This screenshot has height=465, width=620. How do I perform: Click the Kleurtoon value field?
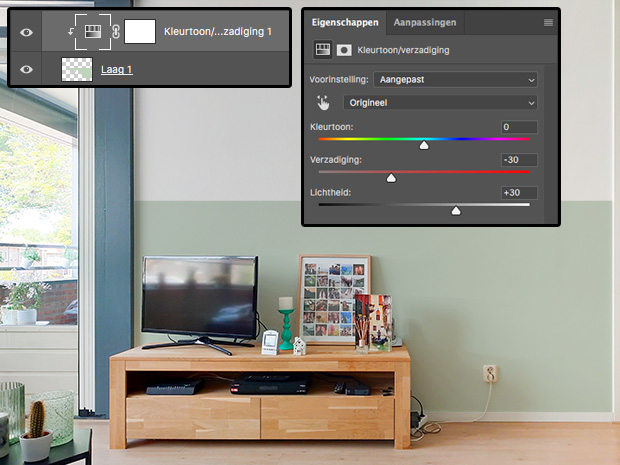coord(519,127)
